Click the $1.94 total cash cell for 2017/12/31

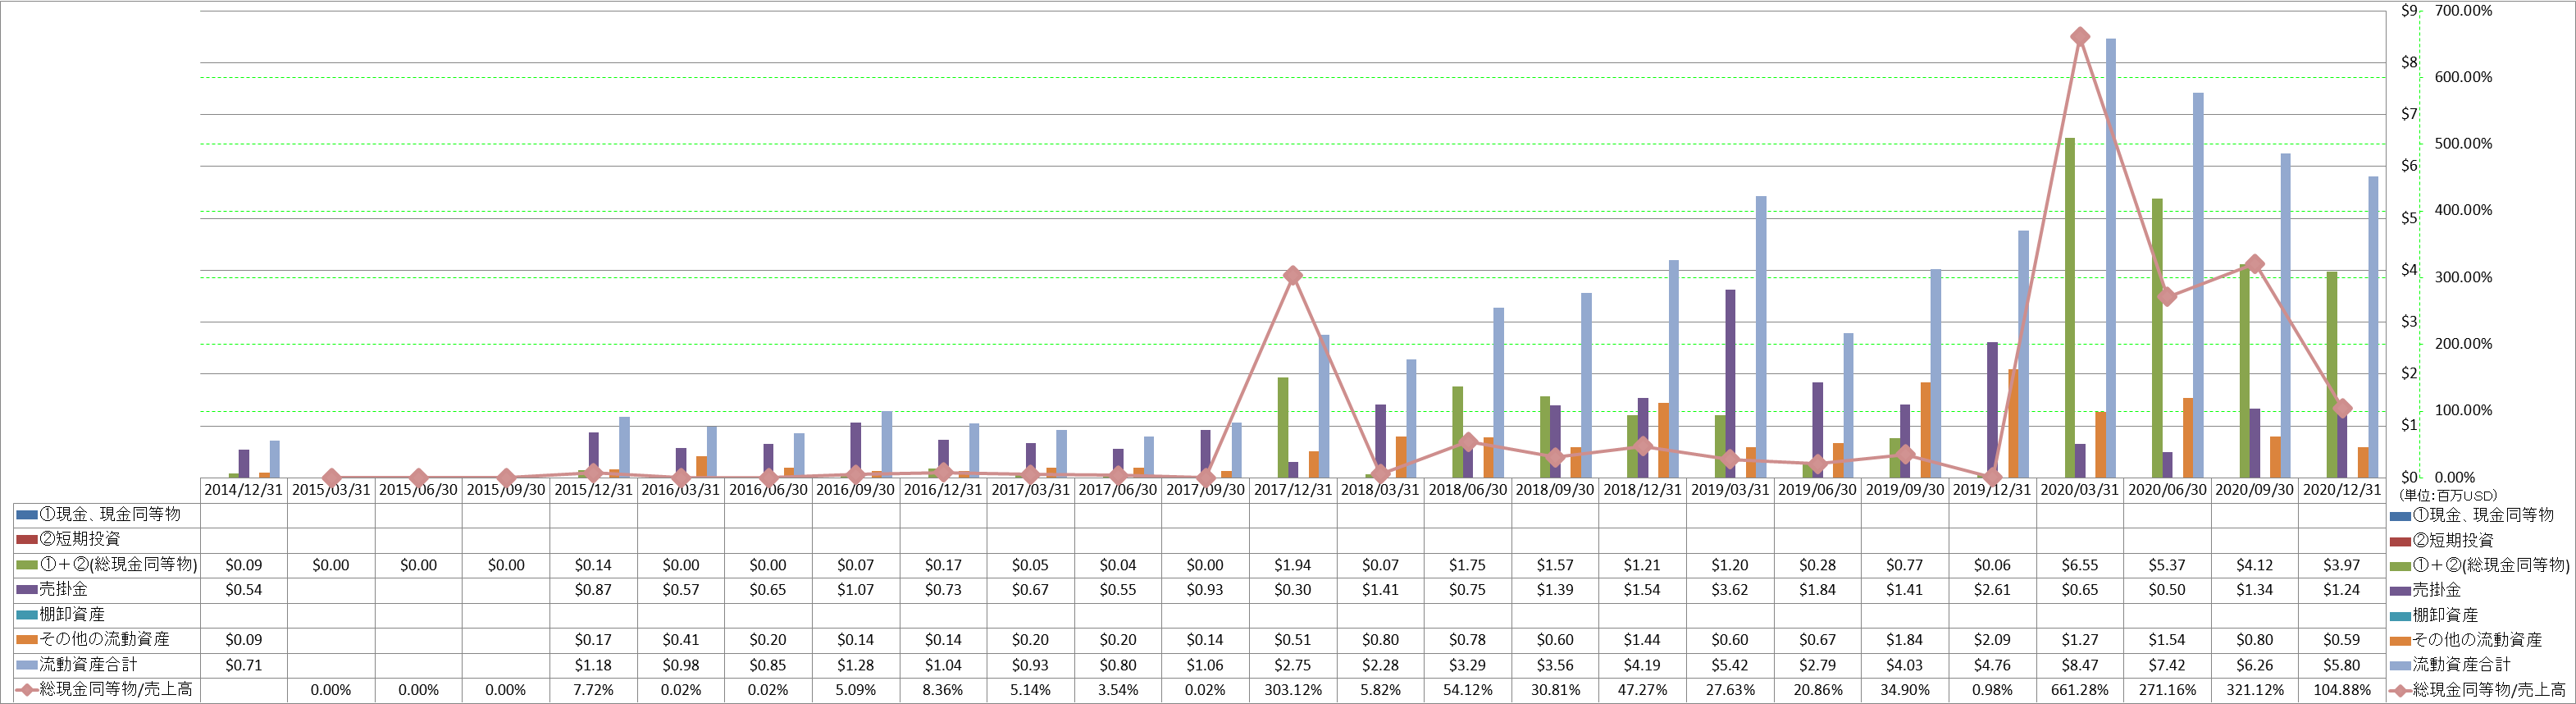[1293, 565]
